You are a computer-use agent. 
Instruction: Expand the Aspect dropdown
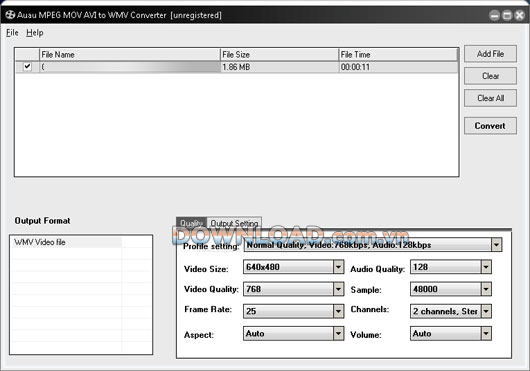[338, 333]
